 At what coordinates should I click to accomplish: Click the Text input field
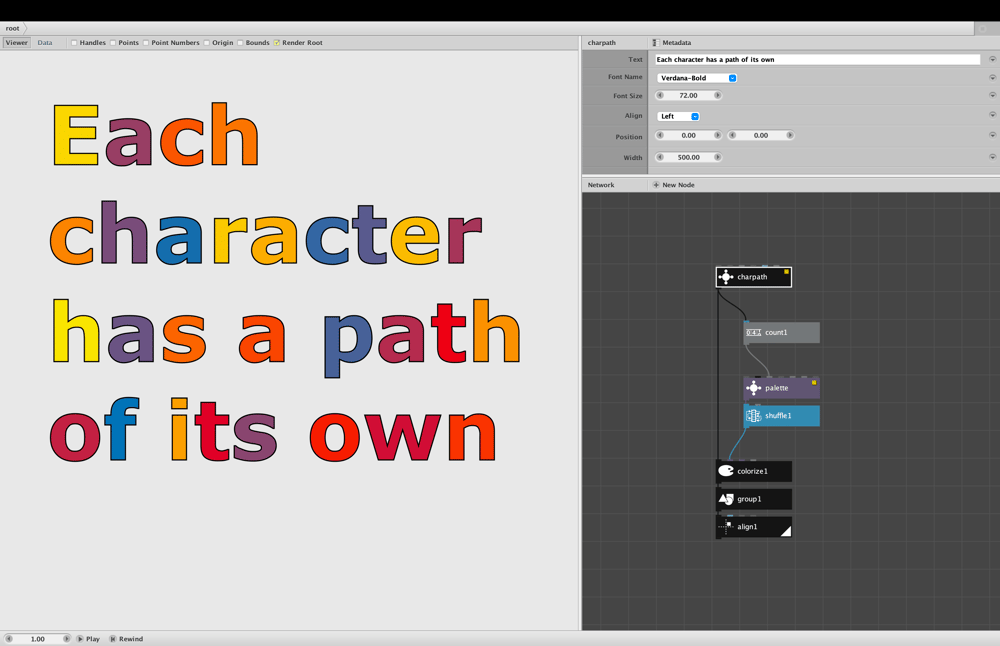point(818,59)
